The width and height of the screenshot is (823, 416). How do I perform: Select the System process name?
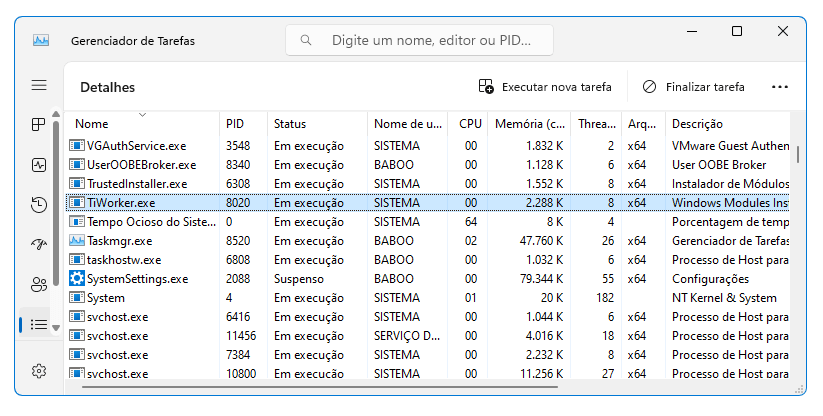click(x=105, y=297)
